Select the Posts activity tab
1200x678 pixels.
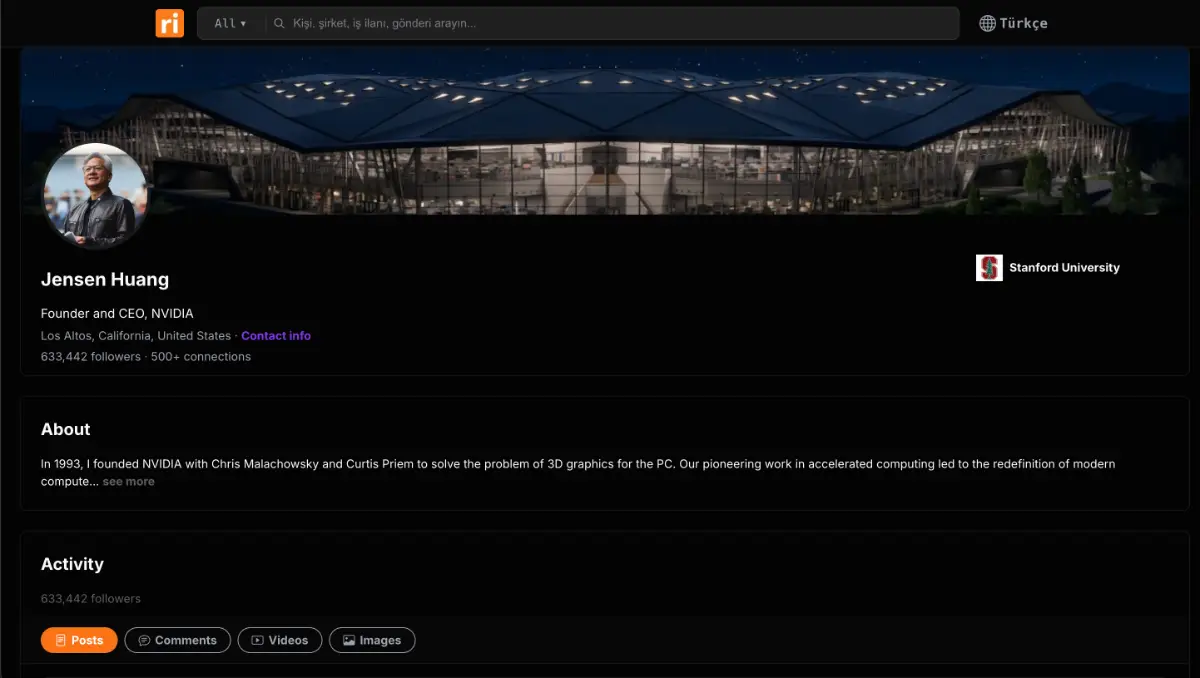[x=79, y=640]
